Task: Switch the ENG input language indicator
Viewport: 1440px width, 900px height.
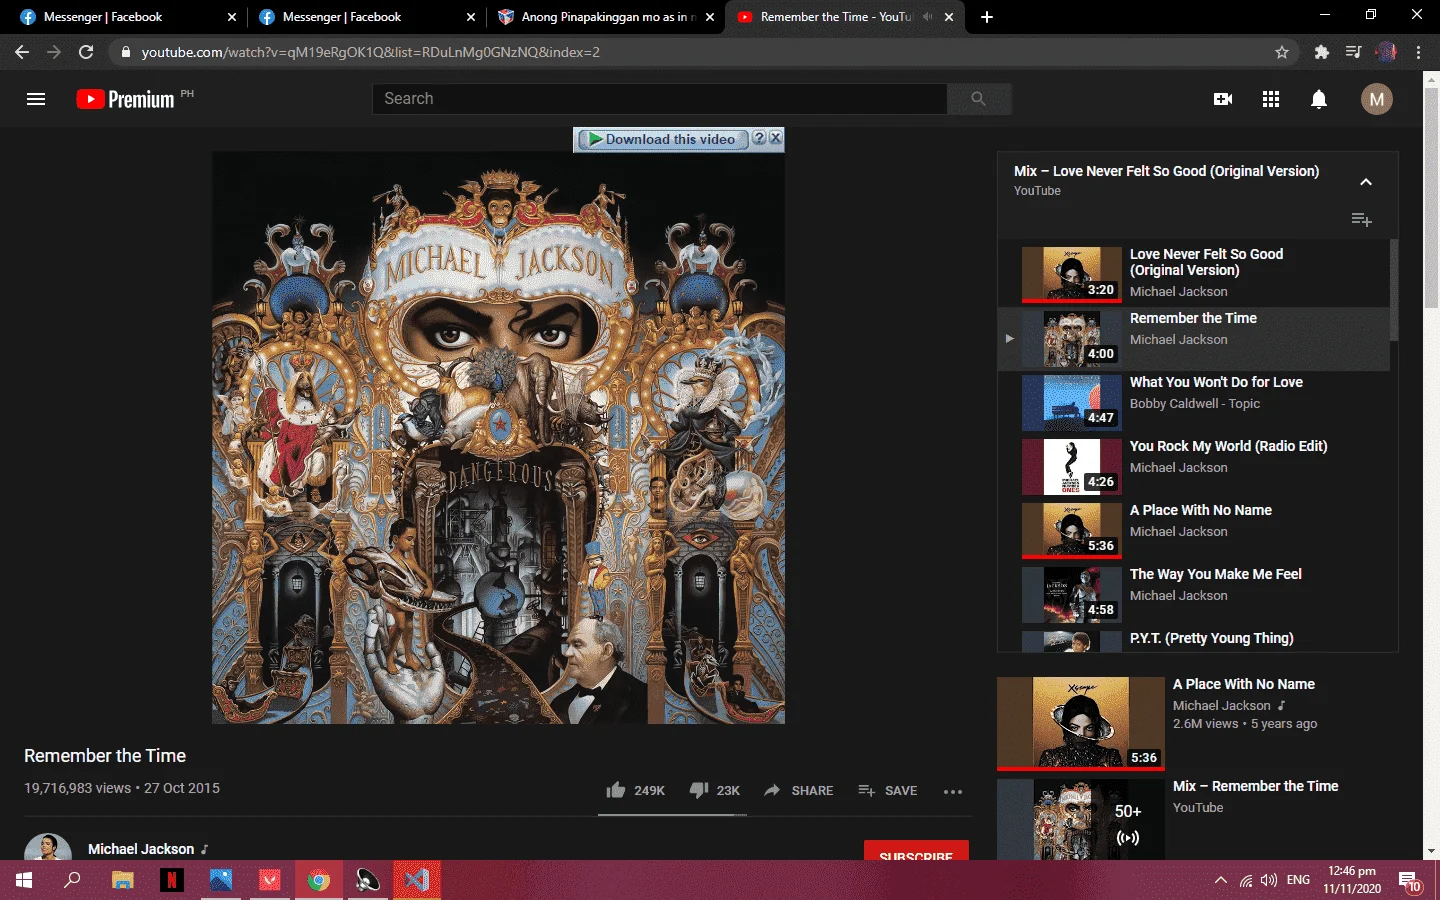Action: [1298, 880]
